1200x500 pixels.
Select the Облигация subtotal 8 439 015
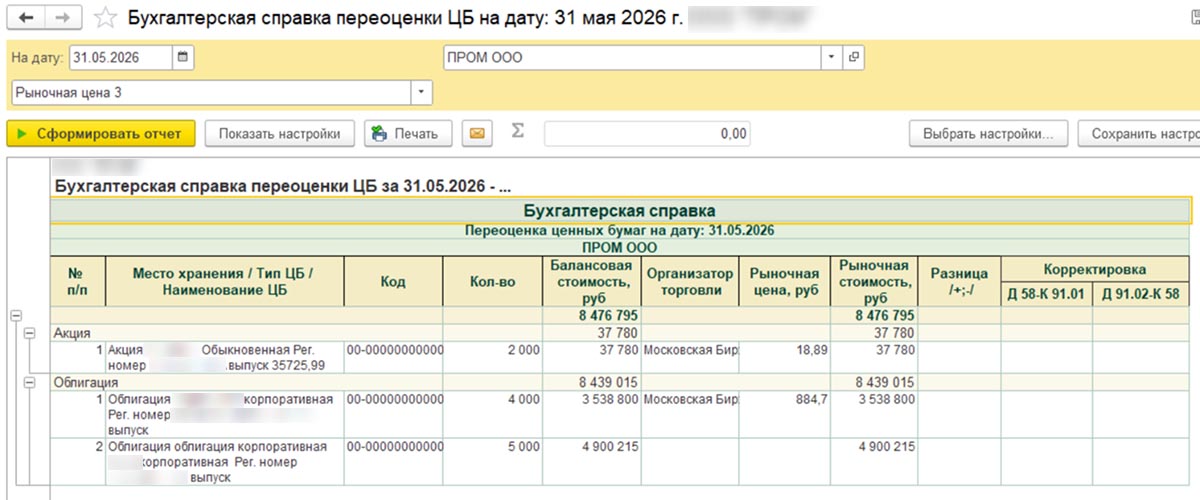[x=590, y=382]
